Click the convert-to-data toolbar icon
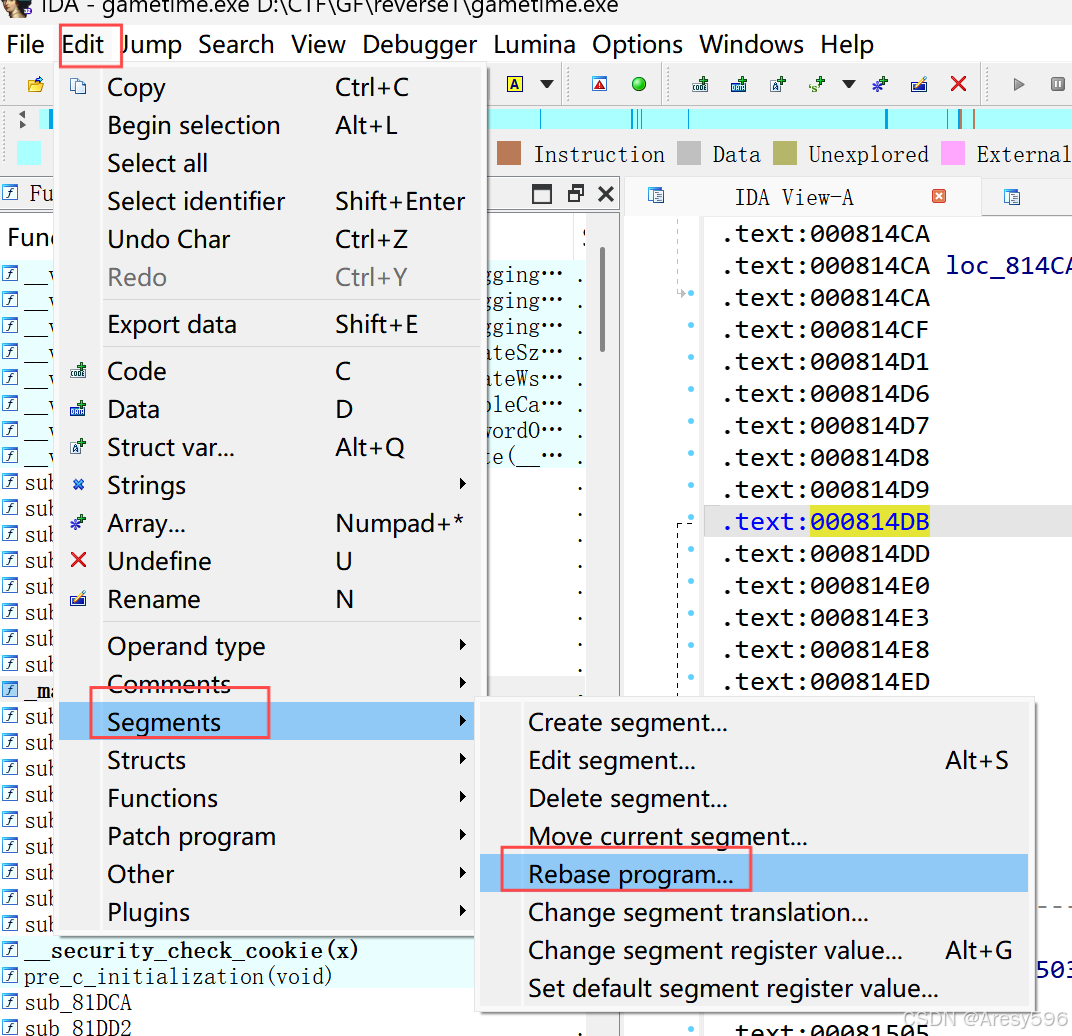The image size is (1072, 1036). (x=739, y=84)
